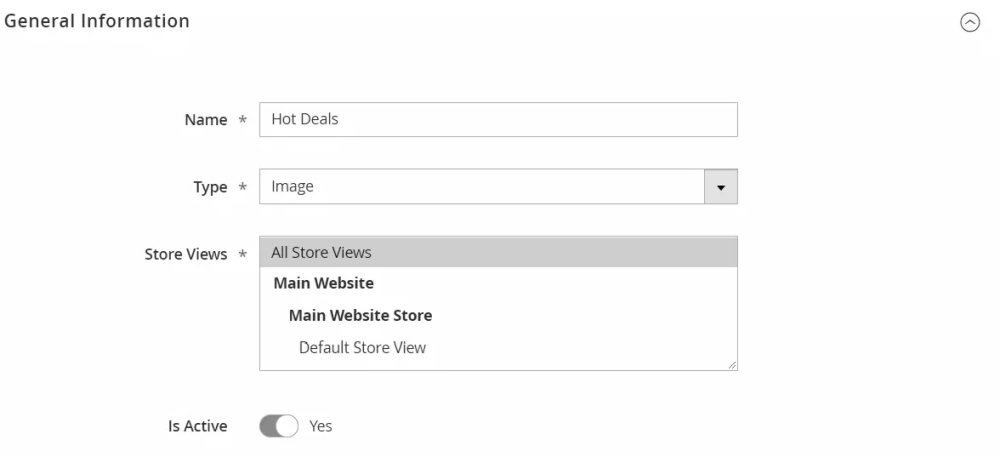Click the Yes label beside the switch
Screen dimensions: 1000x457
coord(321,426)
